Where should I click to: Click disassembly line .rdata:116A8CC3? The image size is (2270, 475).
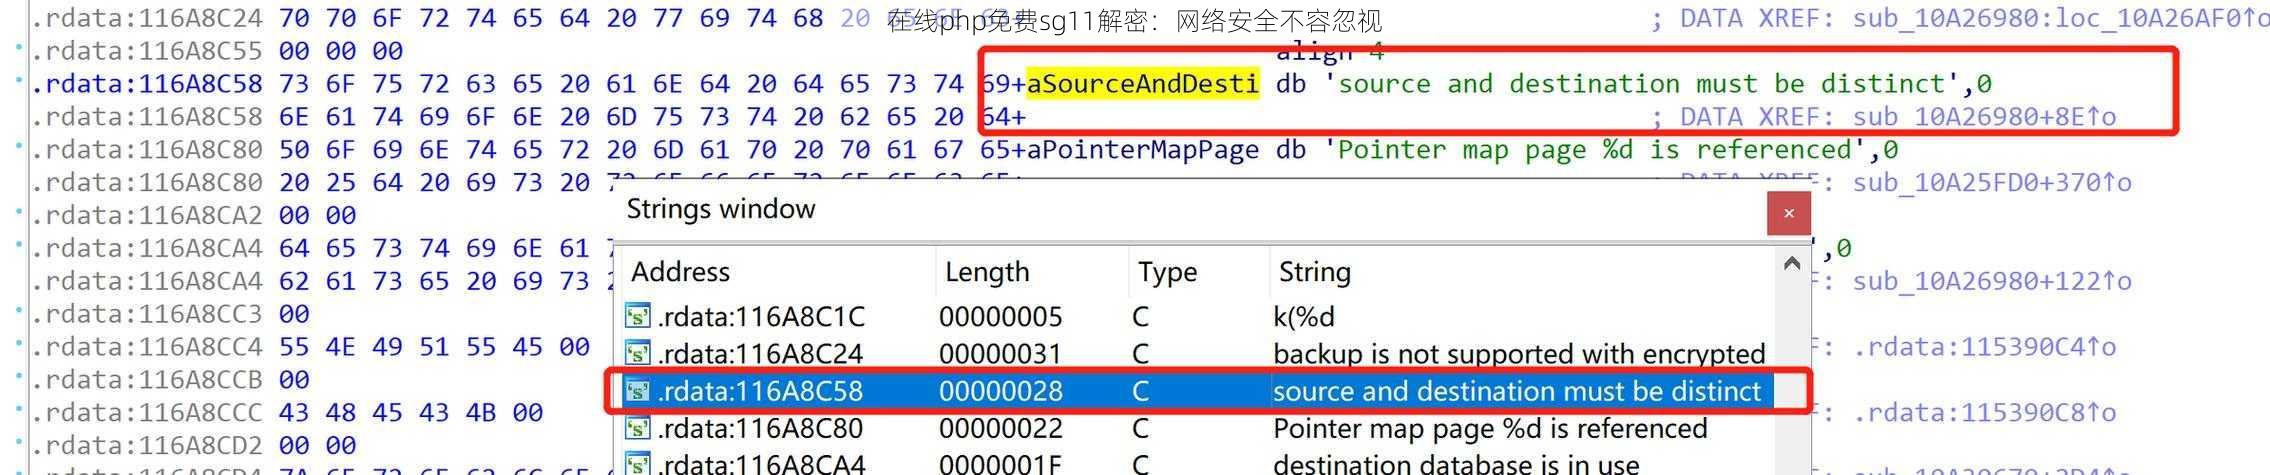pyautogui.click(x=148, y=315)
